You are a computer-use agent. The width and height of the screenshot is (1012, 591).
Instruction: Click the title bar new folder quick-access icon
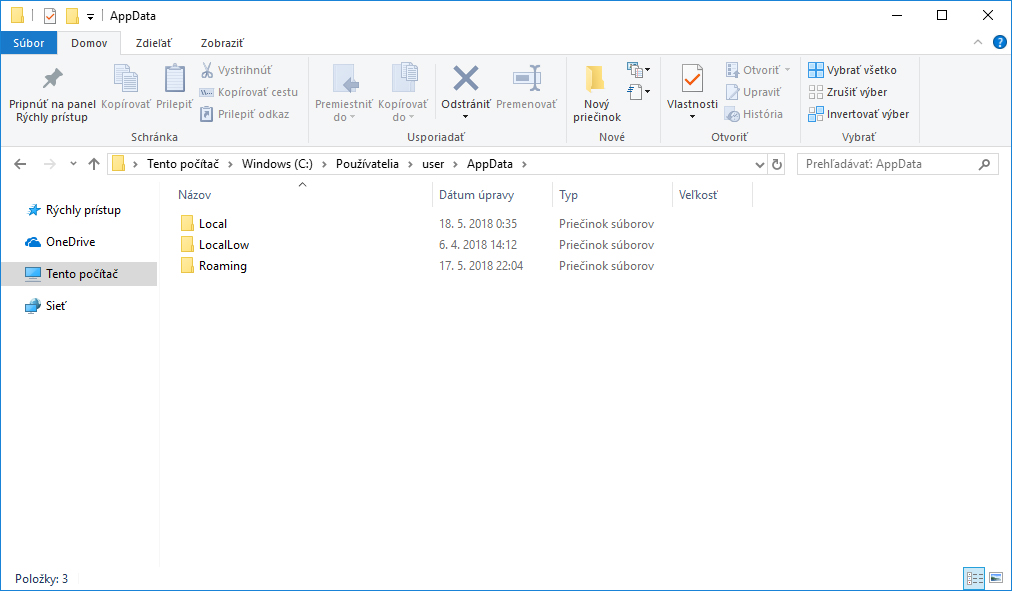pos(72,15)
